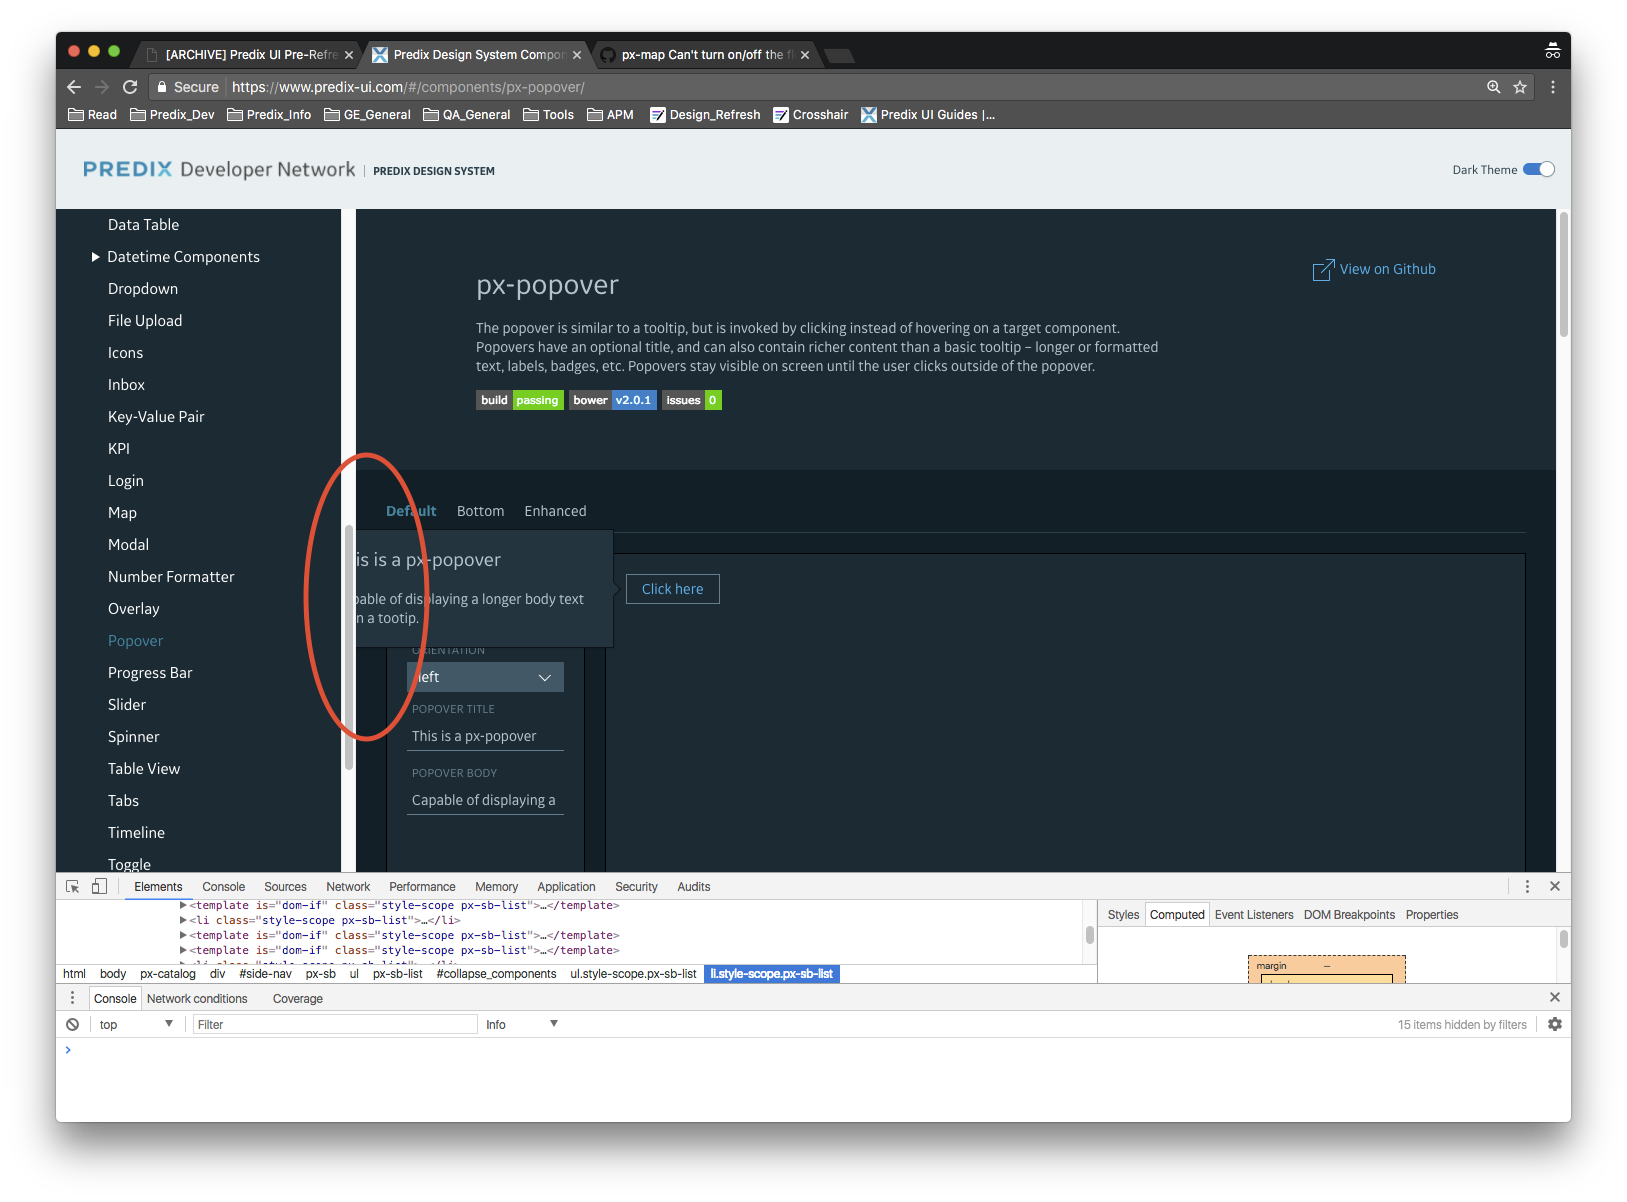Image resolution: width=1627 pixels, height=1202 pixels.
Task: Click the 'Click here' popover button
Action: [x=672, y=588]
